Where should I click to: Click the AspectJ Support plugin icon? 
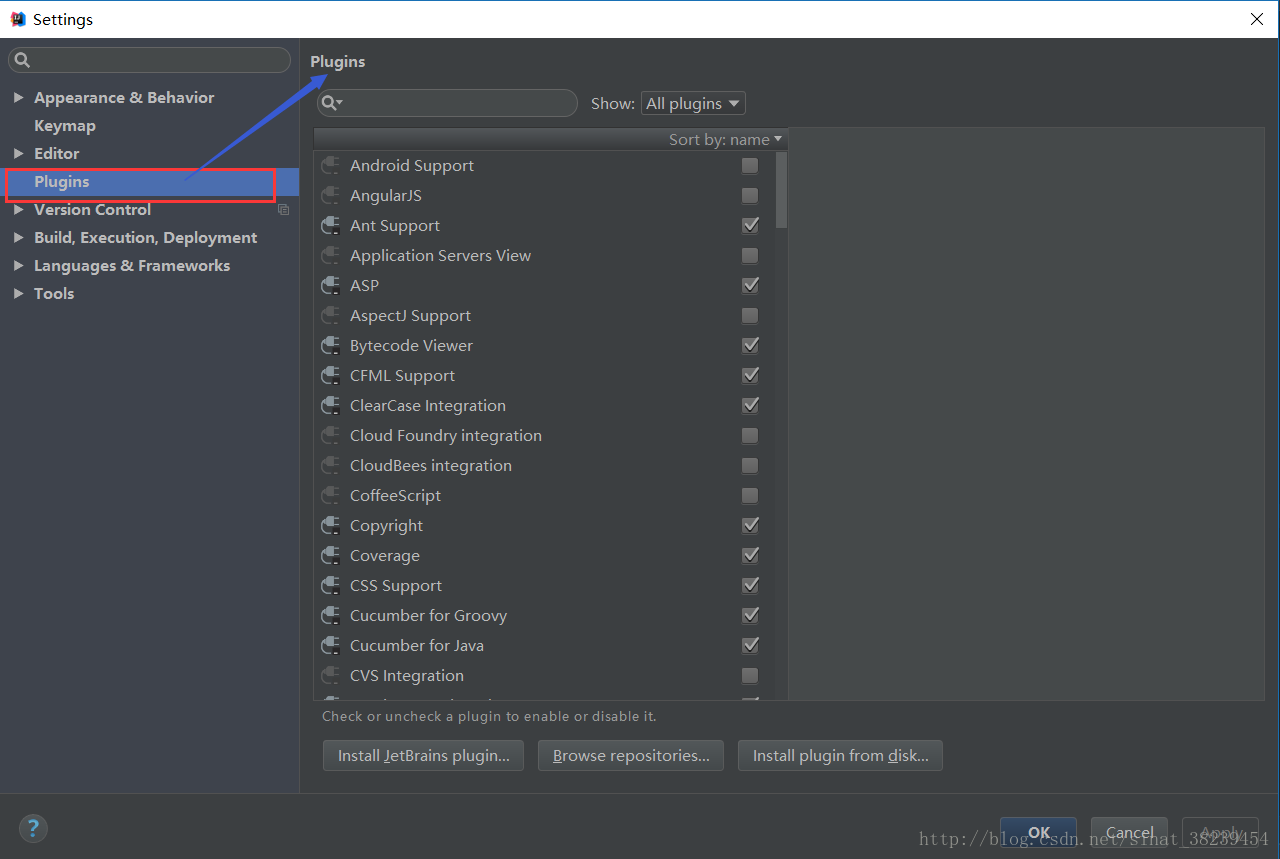330,316
